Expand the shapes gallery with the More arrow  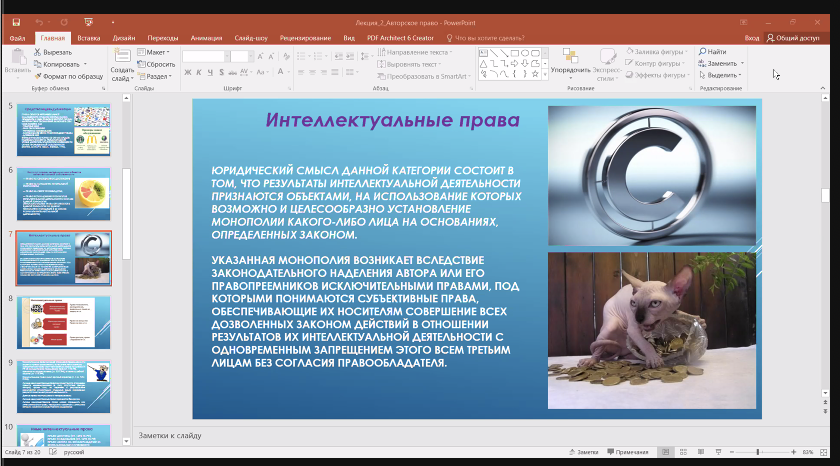pyautogui.click(x=545, y=74)
